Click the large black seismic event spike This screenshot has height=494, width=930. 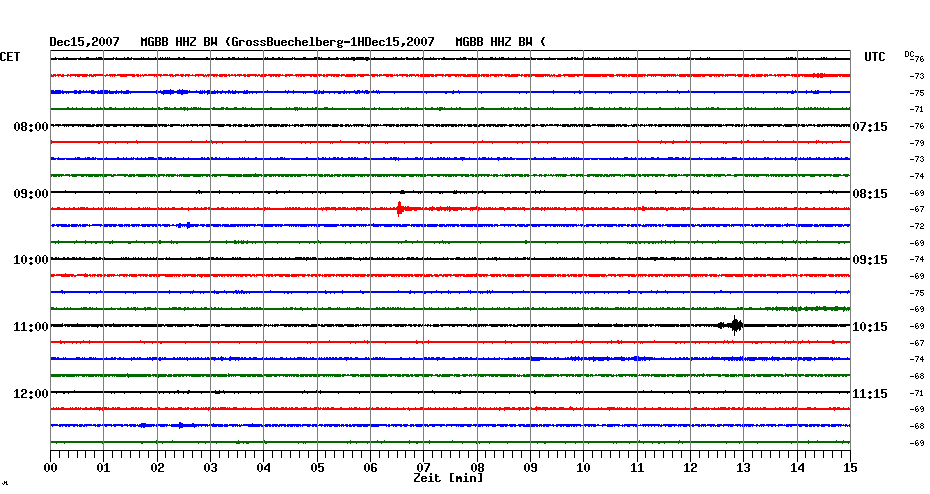point(735,325)
